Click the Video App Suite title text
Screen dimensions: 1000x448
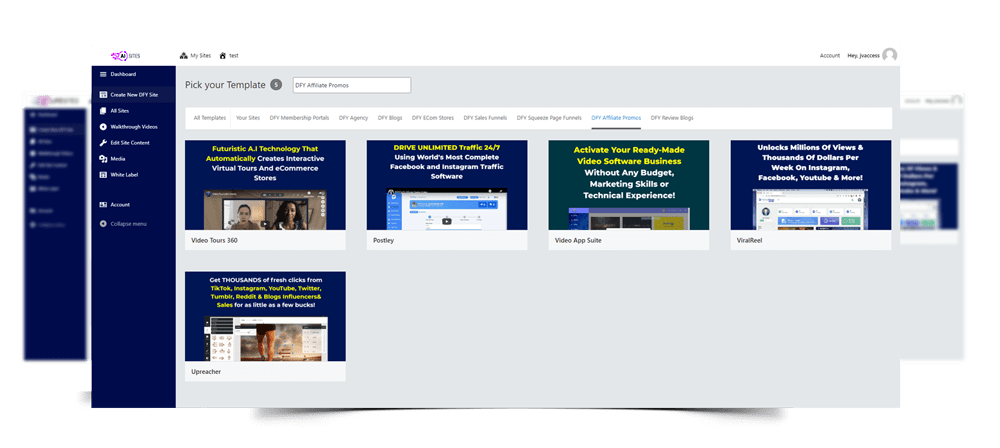pos(578,241)
